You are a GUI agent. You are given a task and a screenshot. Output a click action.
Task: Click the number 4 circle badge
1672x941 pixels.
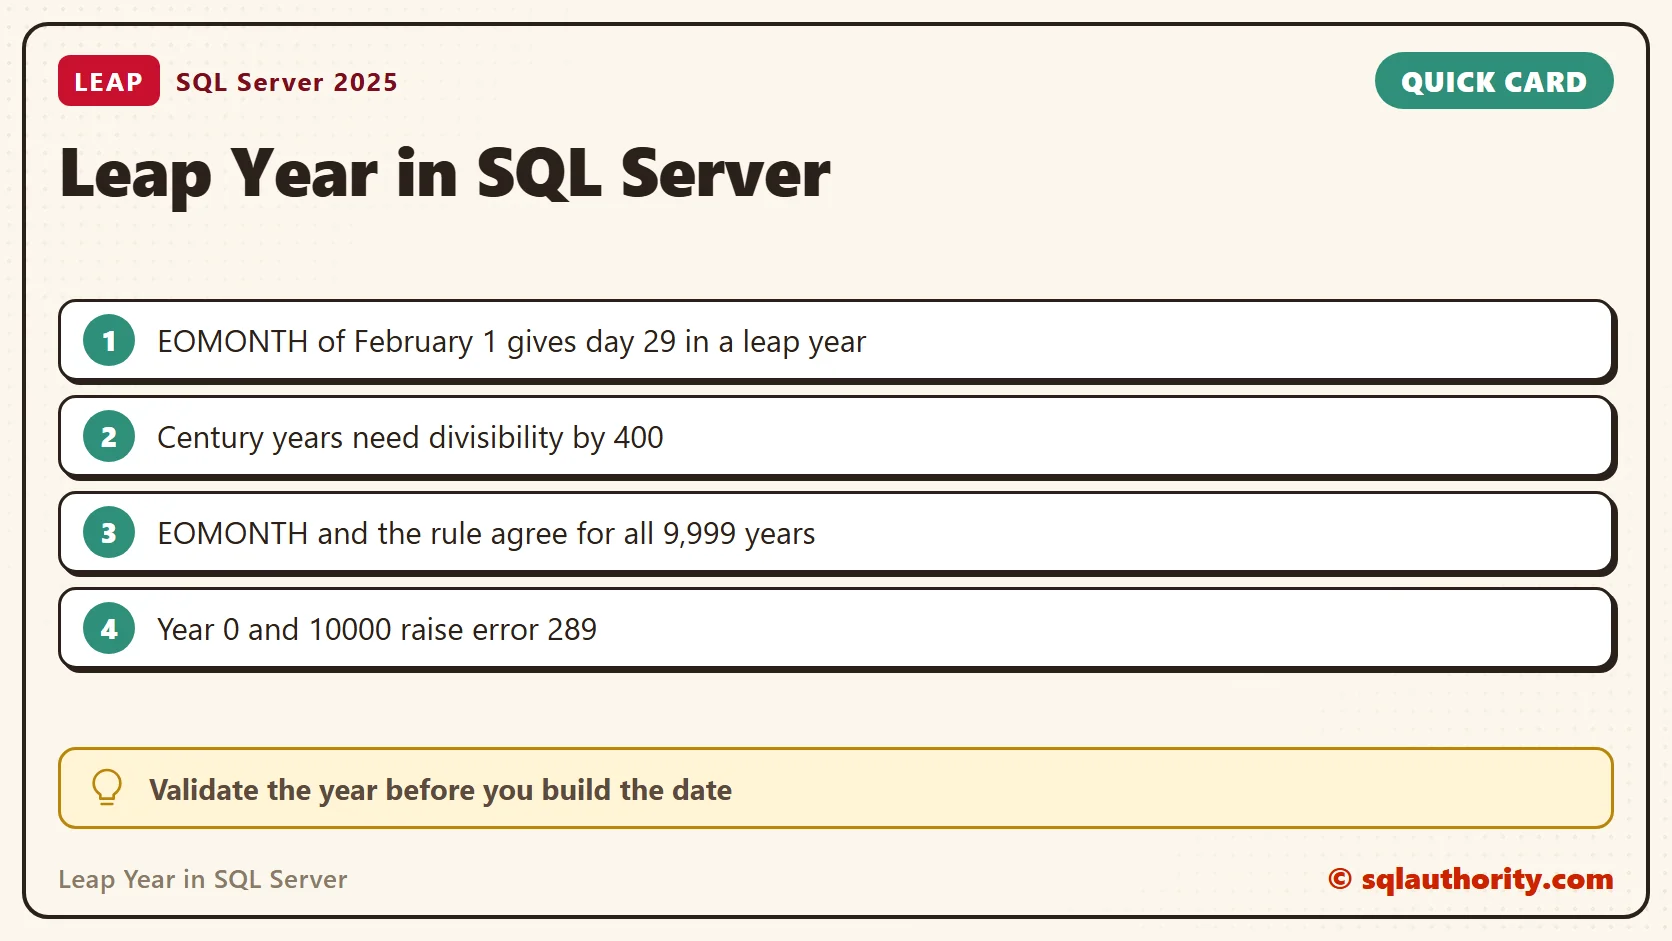[109, 629]
